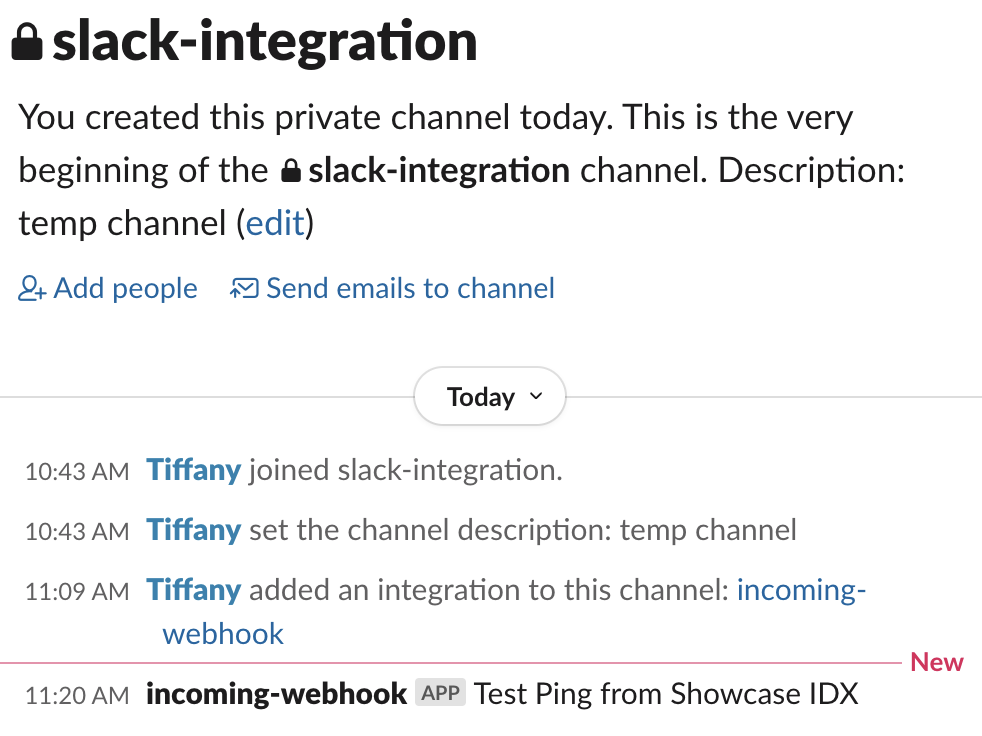Click the chevron arrow inside Today pill

click(536, 396)
